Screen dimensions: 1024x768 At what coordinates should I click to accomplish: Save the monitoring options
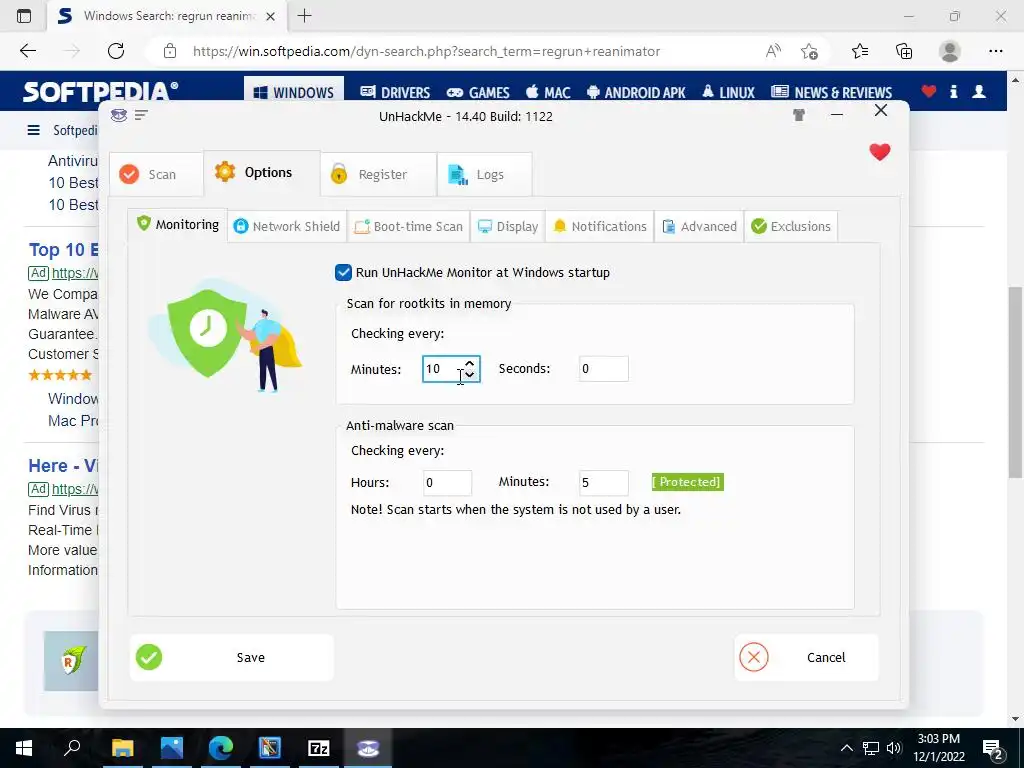232,658
